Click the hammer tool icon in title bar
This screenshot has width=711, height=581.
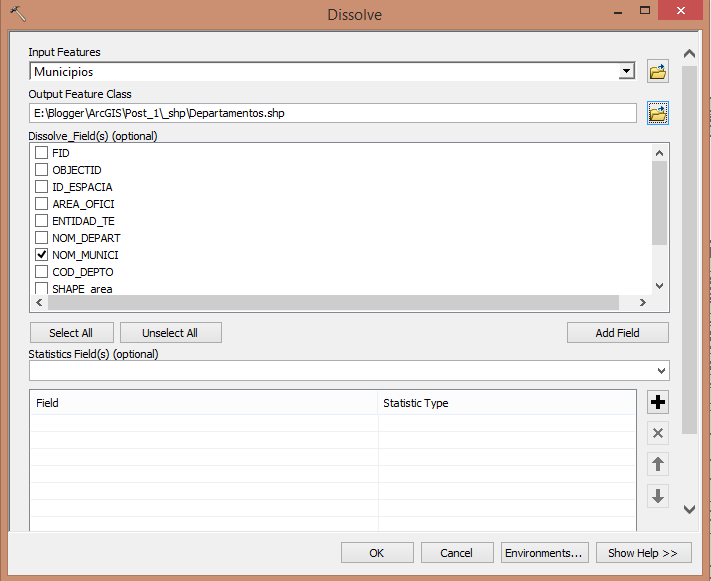[17, 14]
